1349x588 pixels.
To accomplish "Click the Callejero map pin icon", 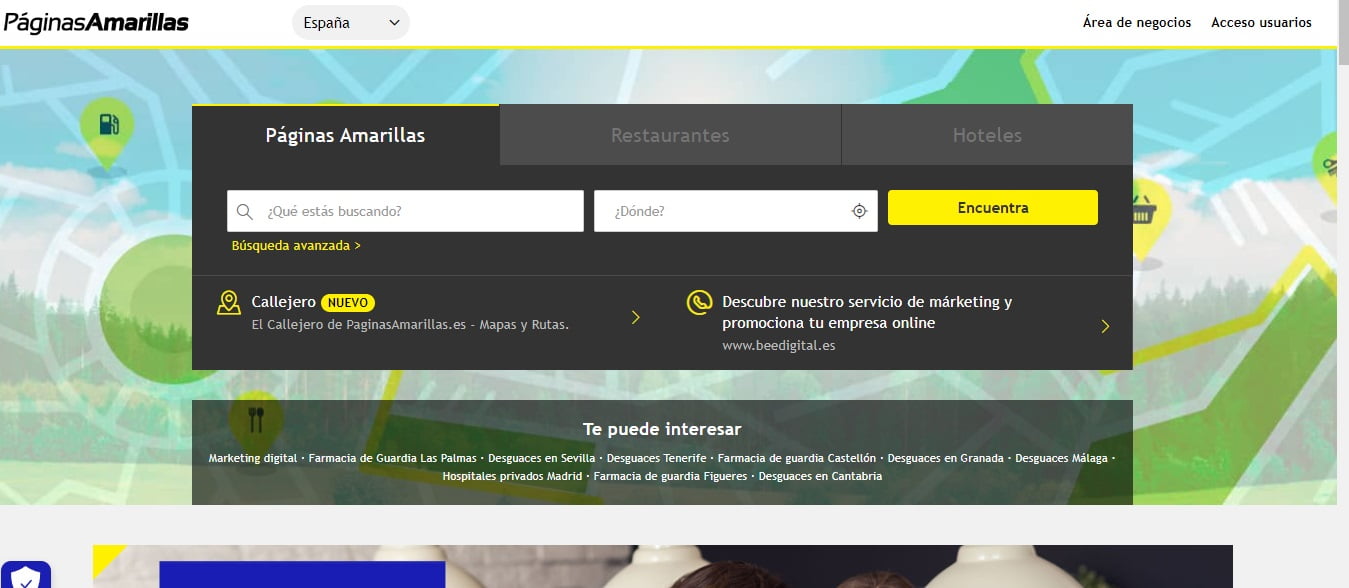I will [230, 302].
